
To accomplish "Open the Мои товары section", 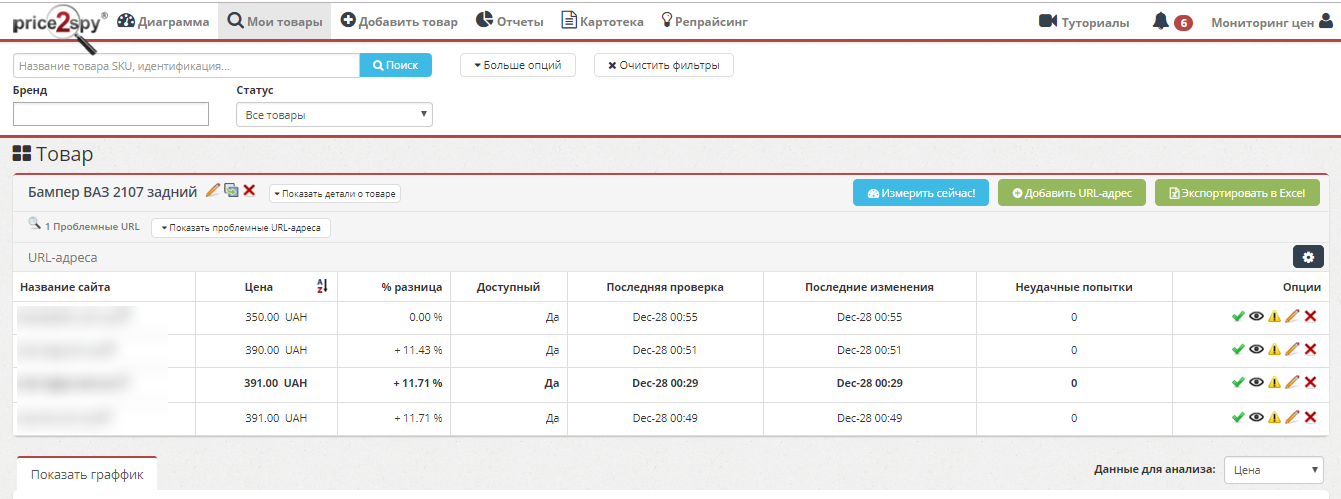I will click(x=275, y=21).
